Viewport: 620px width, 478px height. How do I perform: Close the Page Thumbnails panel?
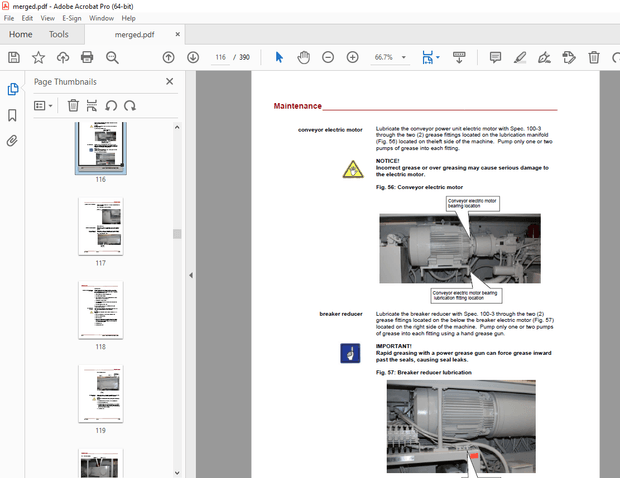pyautogui.click(x=170, y=81)
